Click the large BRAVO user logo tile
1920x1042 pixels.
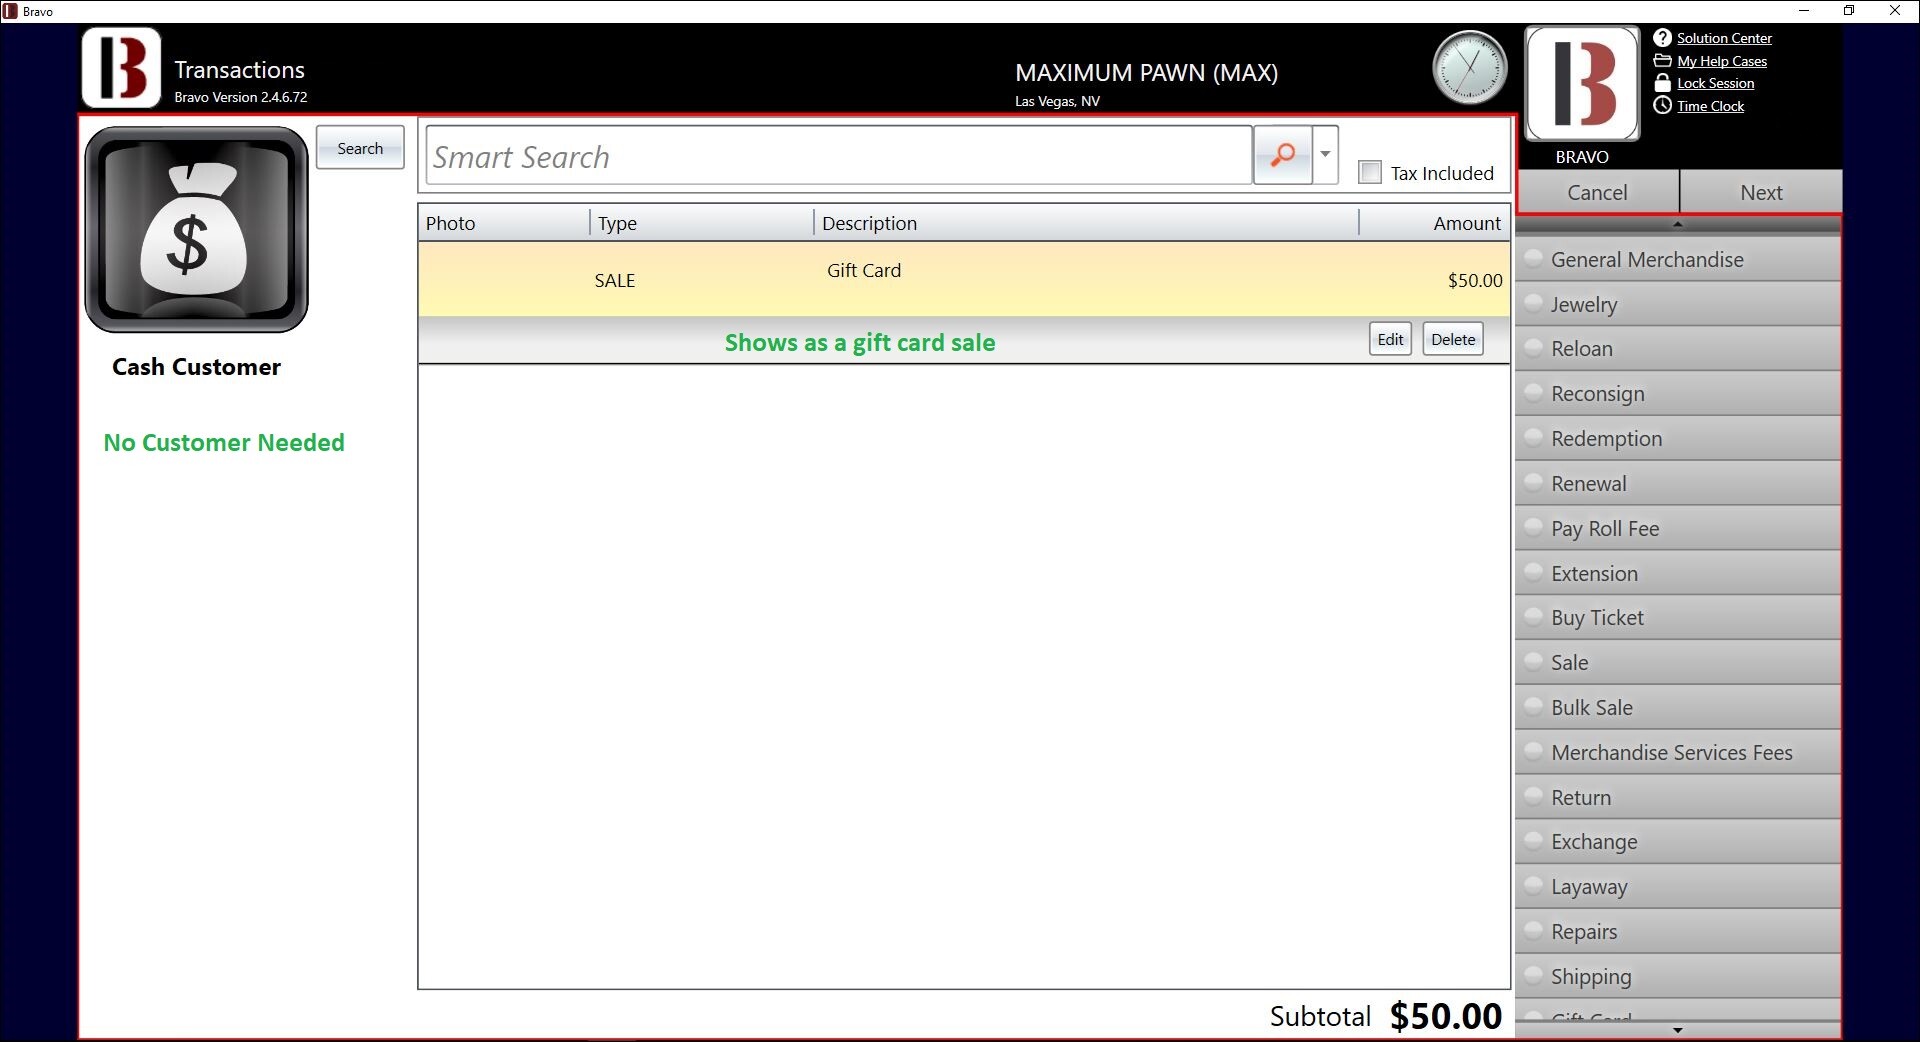1582,84
